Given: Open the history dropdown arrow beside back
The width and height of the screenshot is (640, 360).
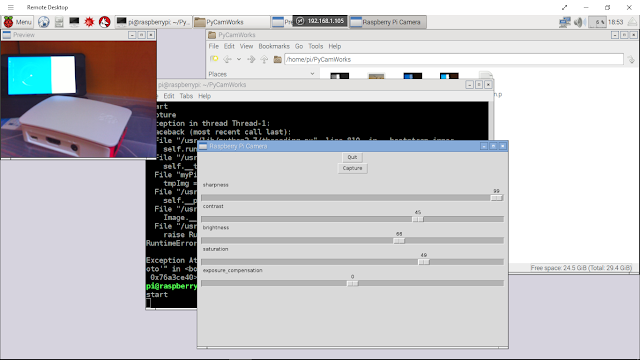Looking at the screenshot, I should click(x=239, y=60).
